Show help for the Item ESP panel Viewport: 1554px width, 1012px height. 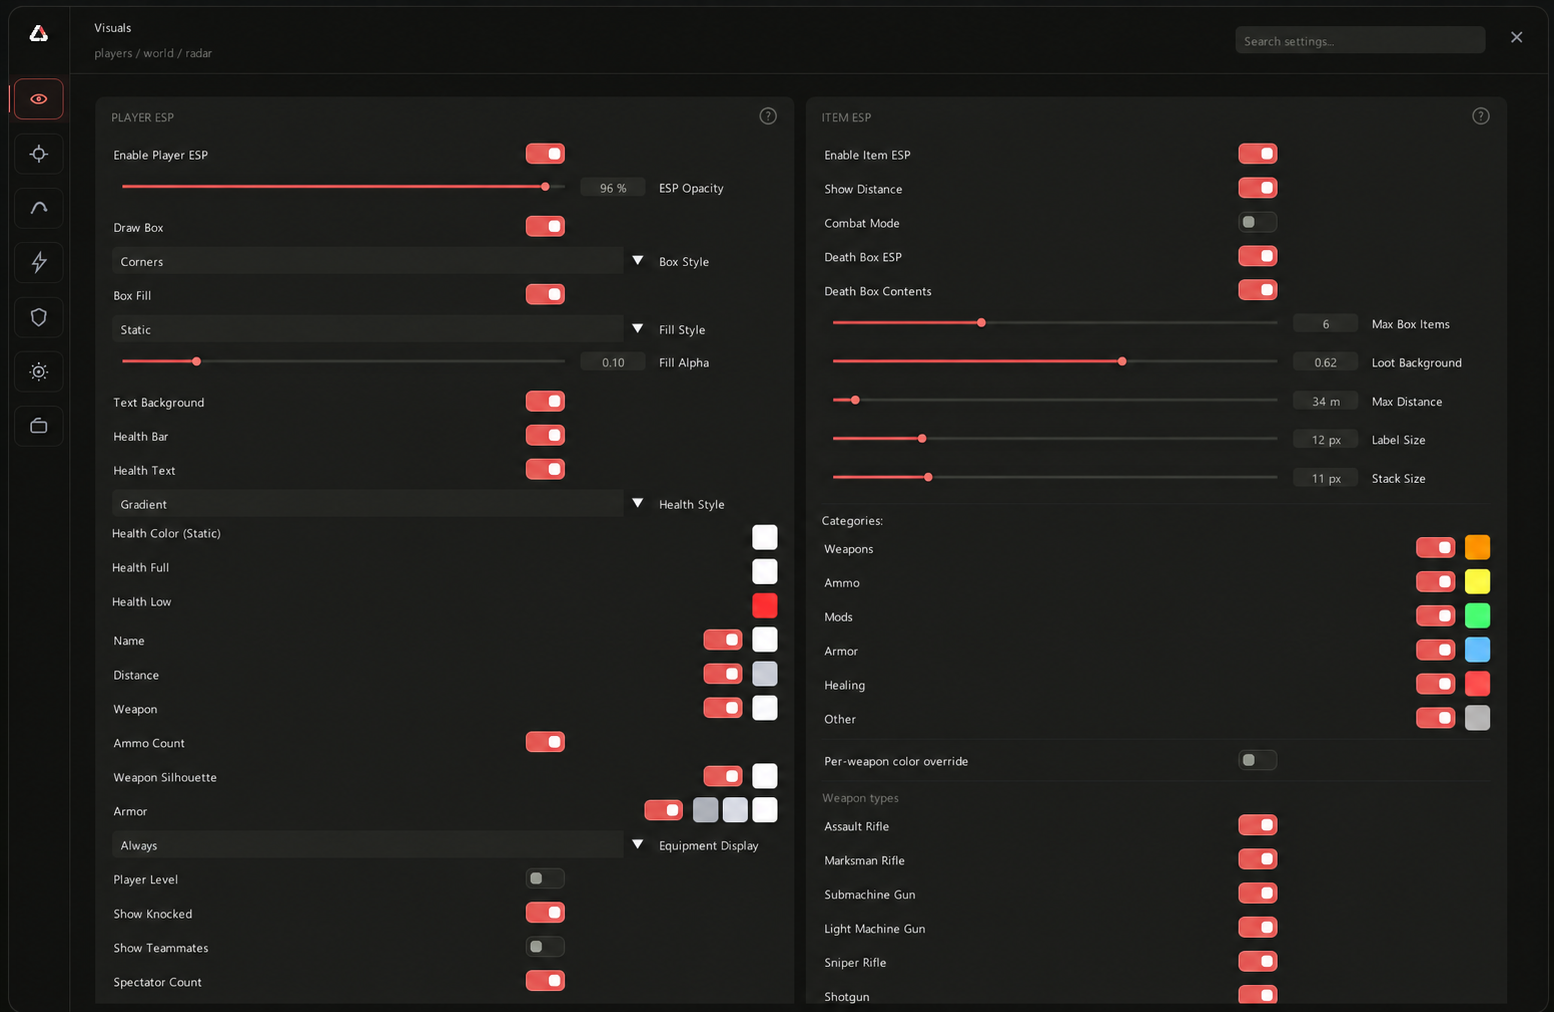(x=1481, y=116)
